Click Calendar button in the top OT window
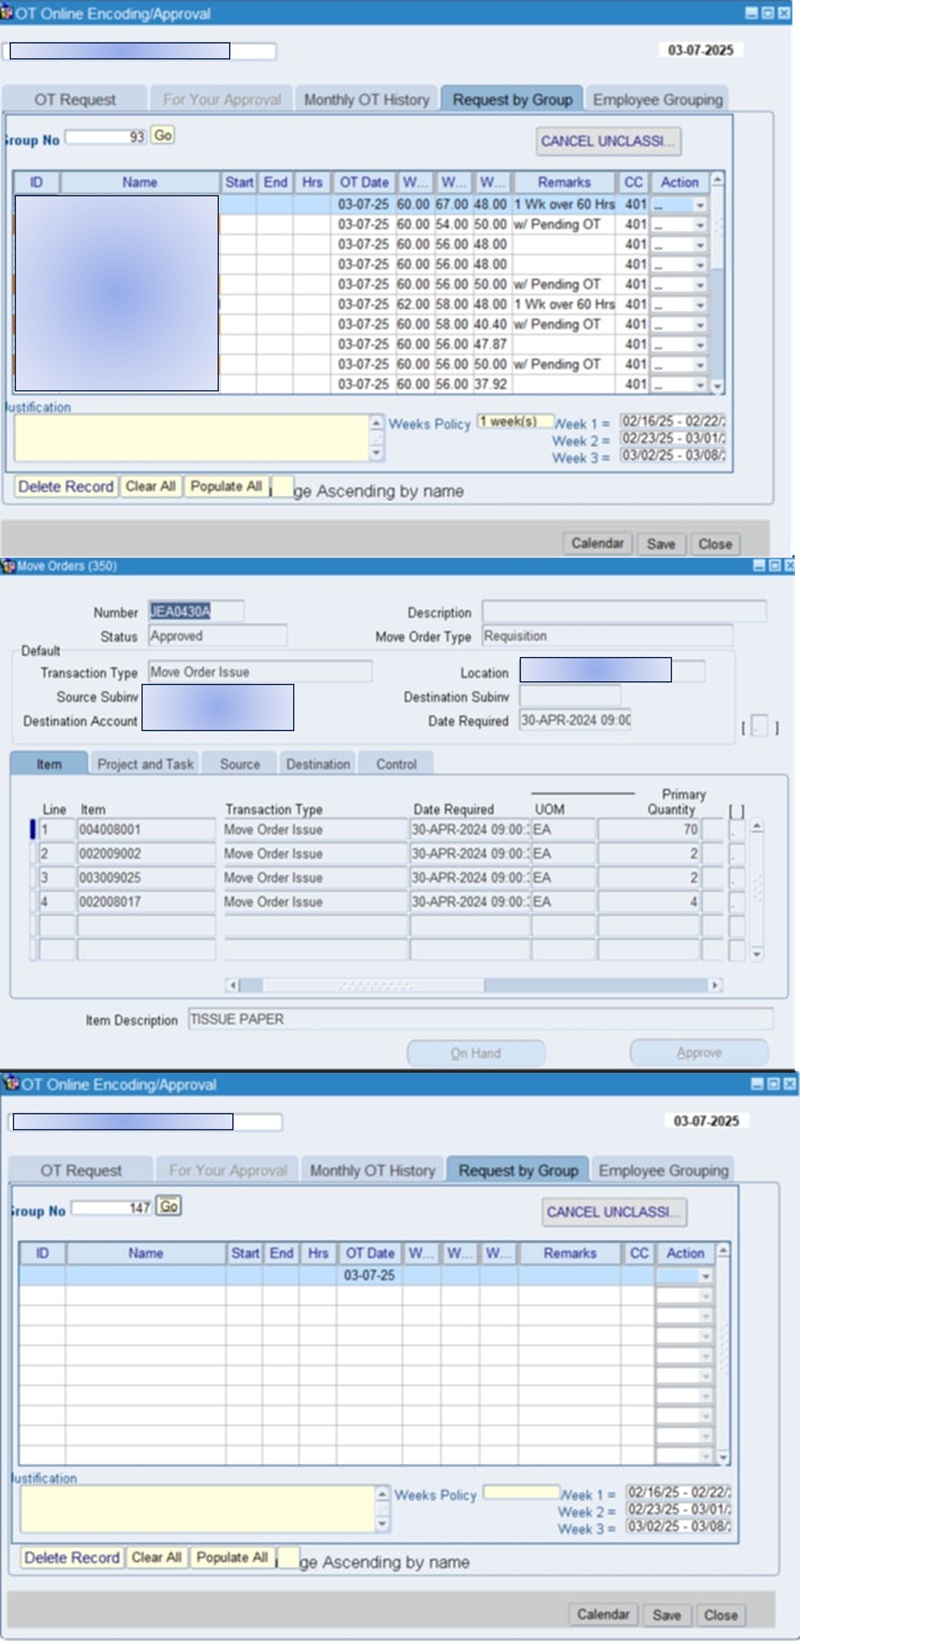 tap(597, 543)
